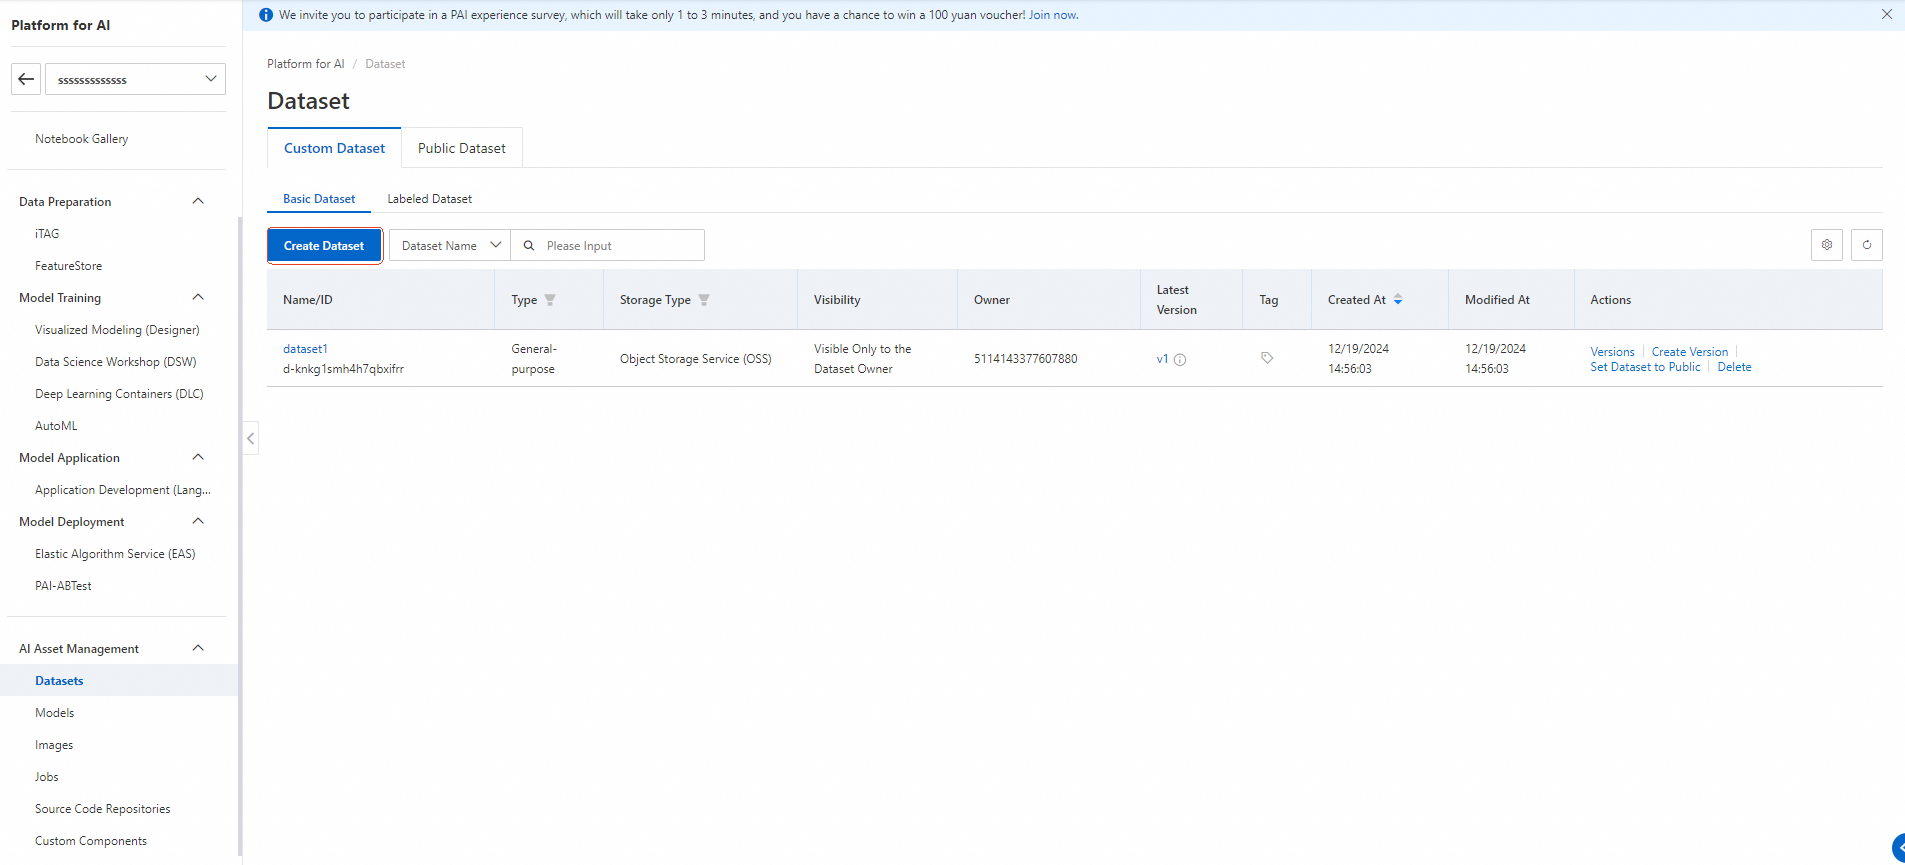
Task: Go to AutoML page
Action: pos(56,426)
